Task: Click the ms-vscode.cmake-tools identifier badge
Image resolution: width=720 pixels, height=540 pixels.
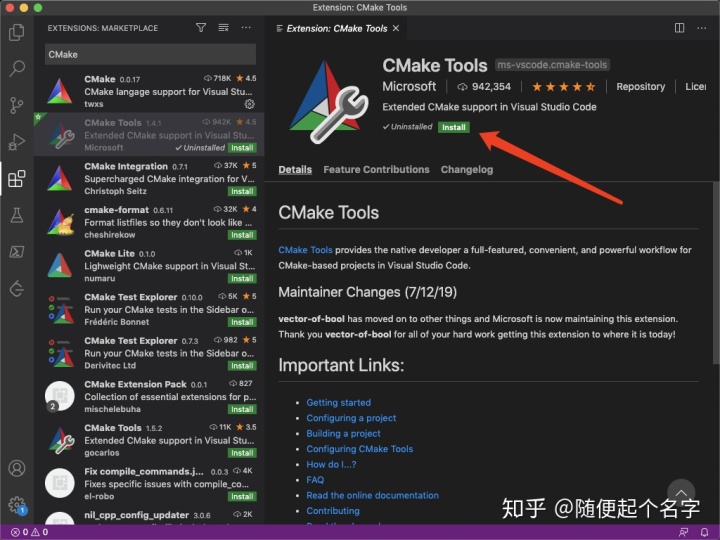Action: pyautogui.click(x=552, y=65)
